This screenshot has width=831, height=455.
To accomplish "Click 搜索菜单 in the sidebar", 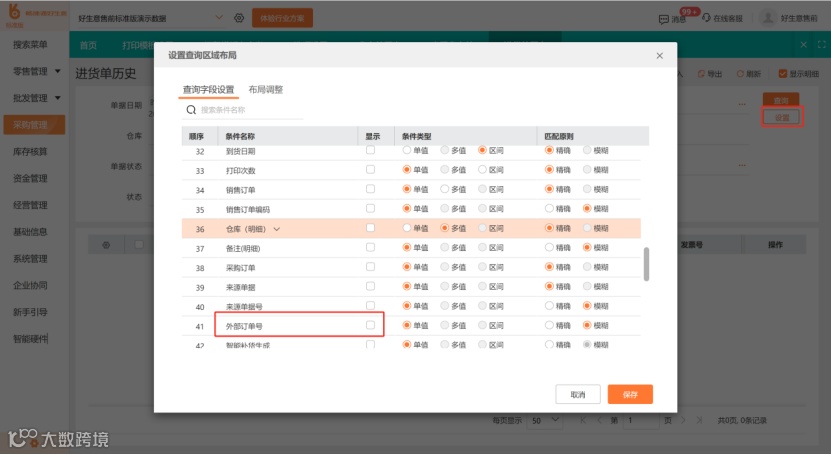I will click(x=30, y=45).
